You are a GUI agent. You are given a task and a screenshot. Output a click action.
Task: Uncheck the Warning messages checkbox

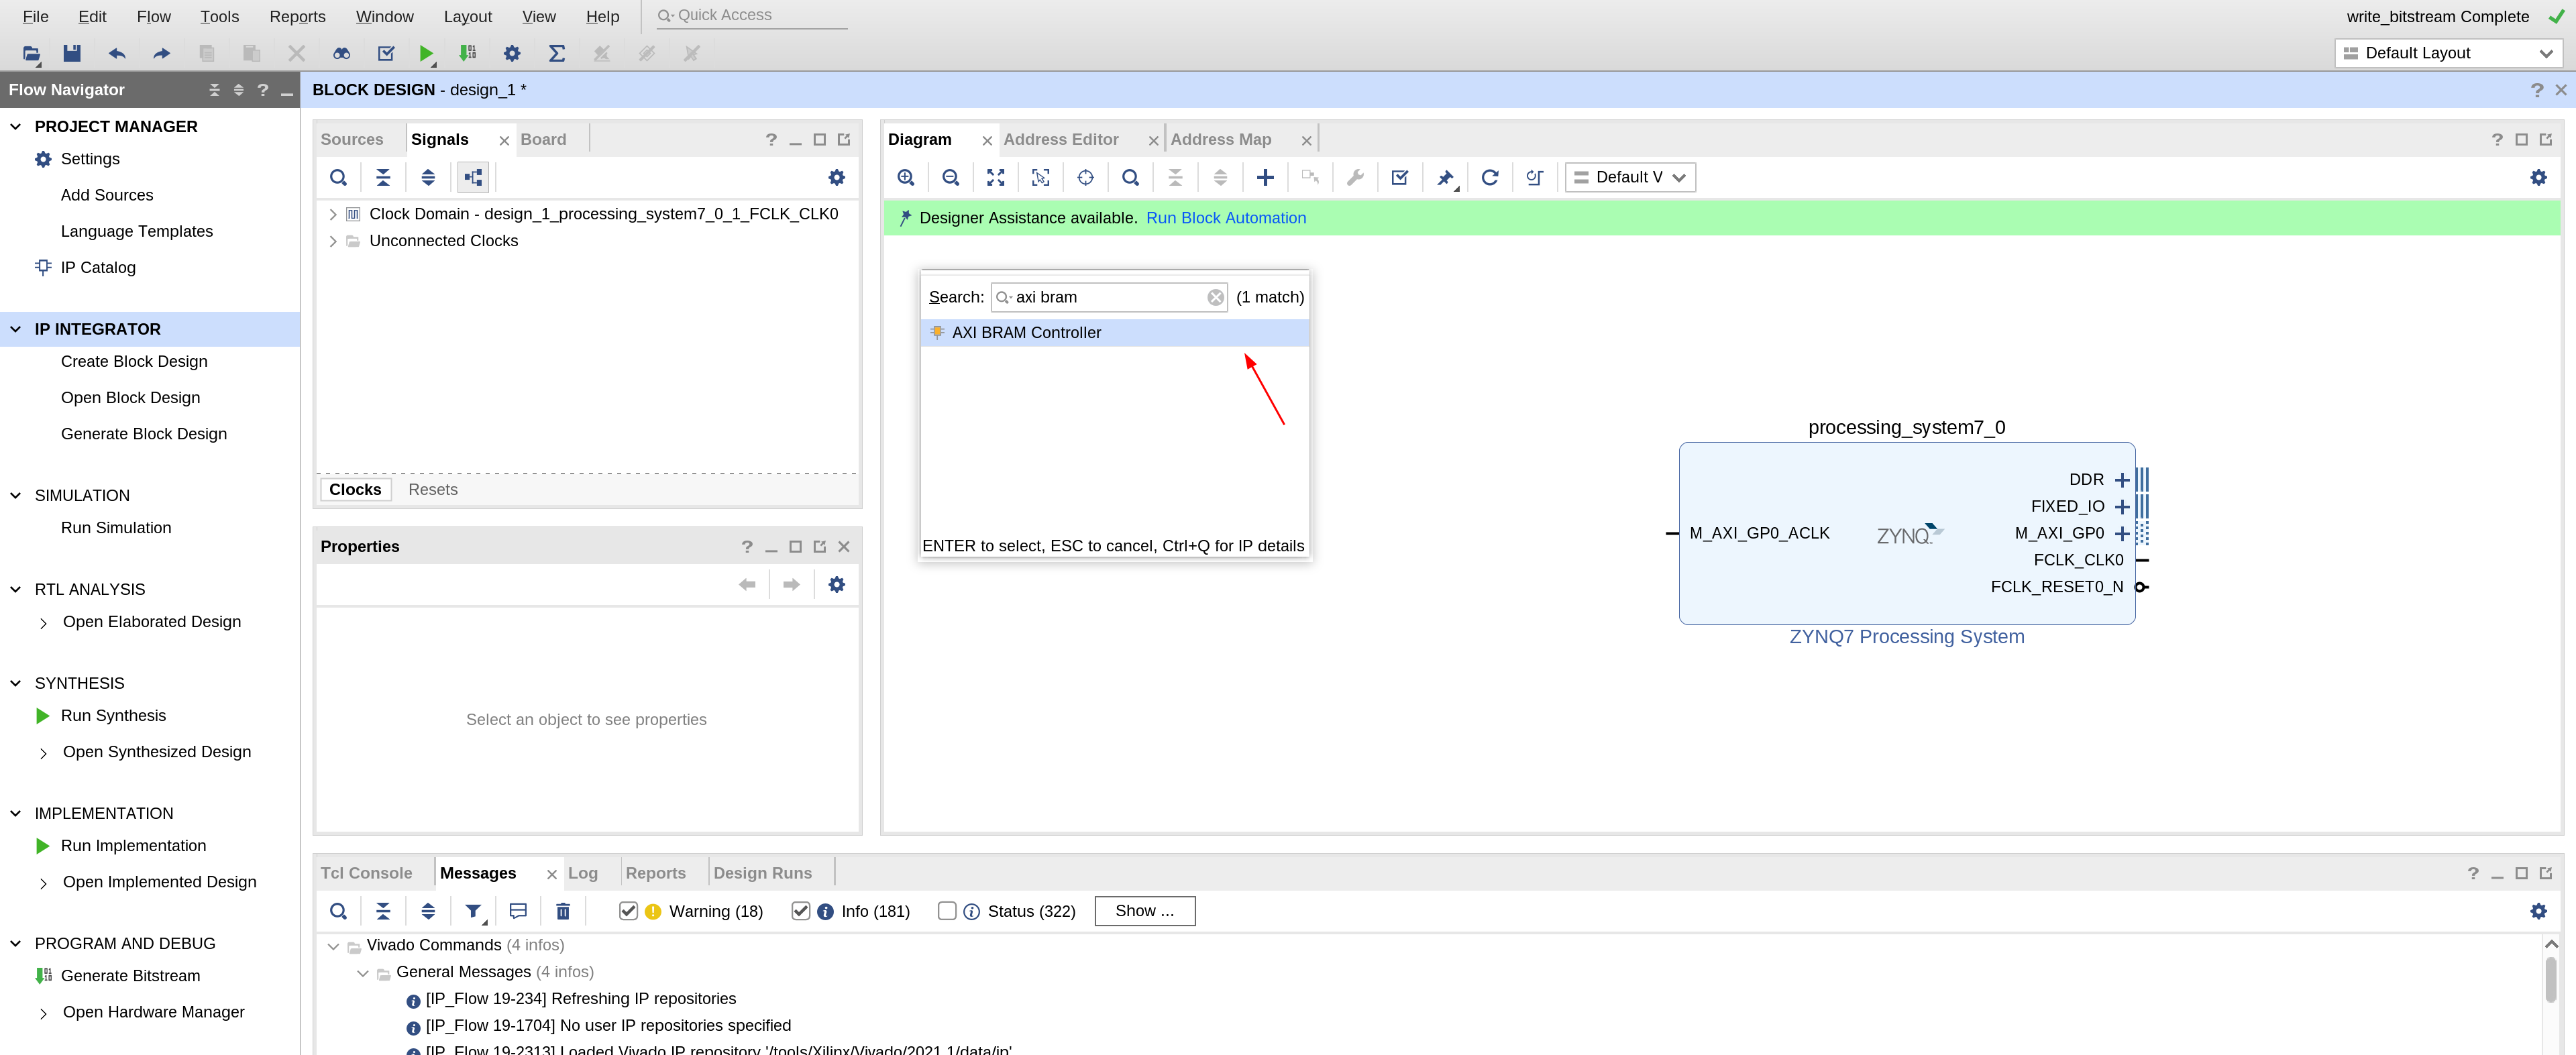[x=628, y=911]
